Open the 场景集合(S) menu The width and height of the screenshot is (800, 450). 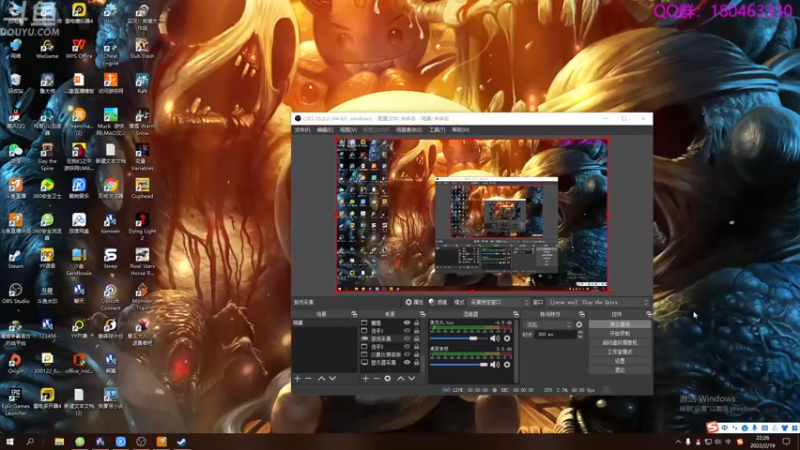(x=409, y=130)
